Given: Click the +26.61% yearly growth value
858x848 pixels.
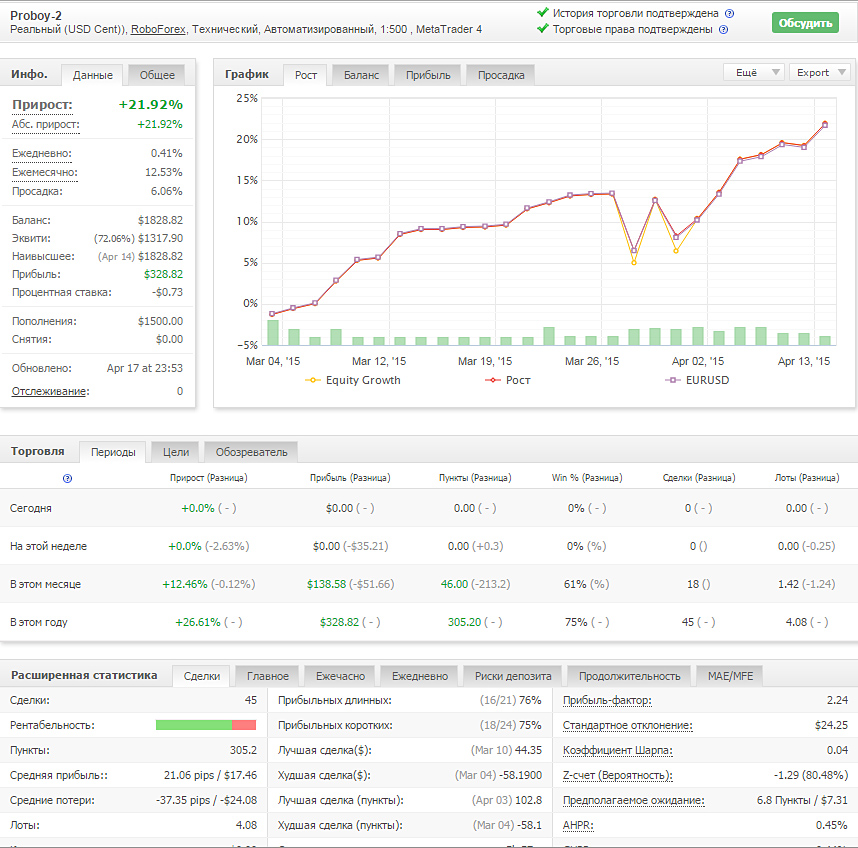Looking at the screenshot, I should tap(198, 622).
